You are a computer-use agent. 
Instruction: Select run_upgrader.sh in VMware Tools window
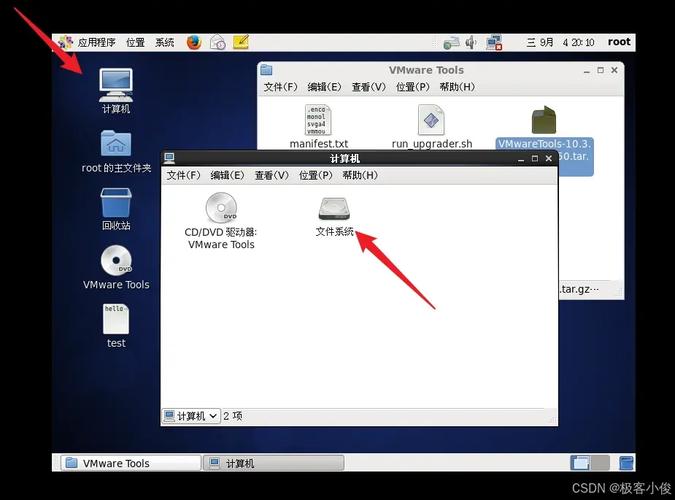432,127
